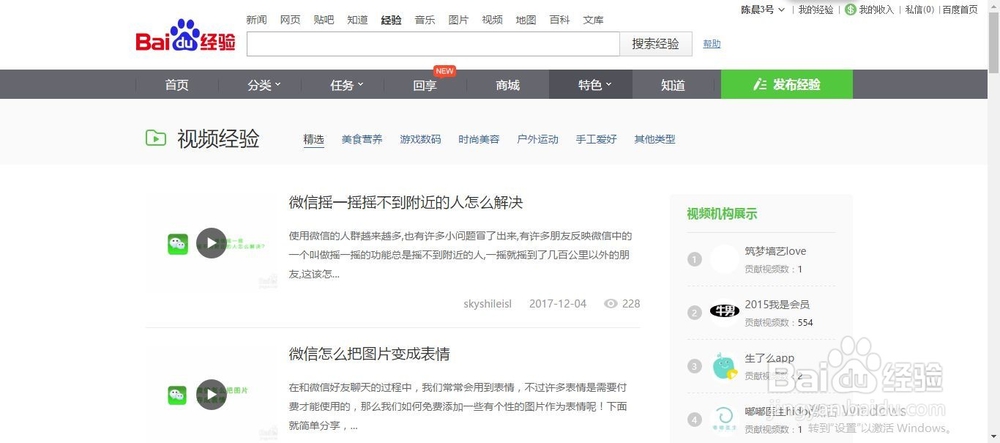The height and width of the screenshot is (443, 1000).
Task: Click the Baidu Jingyan logo
Action: (x=186, y=36)
